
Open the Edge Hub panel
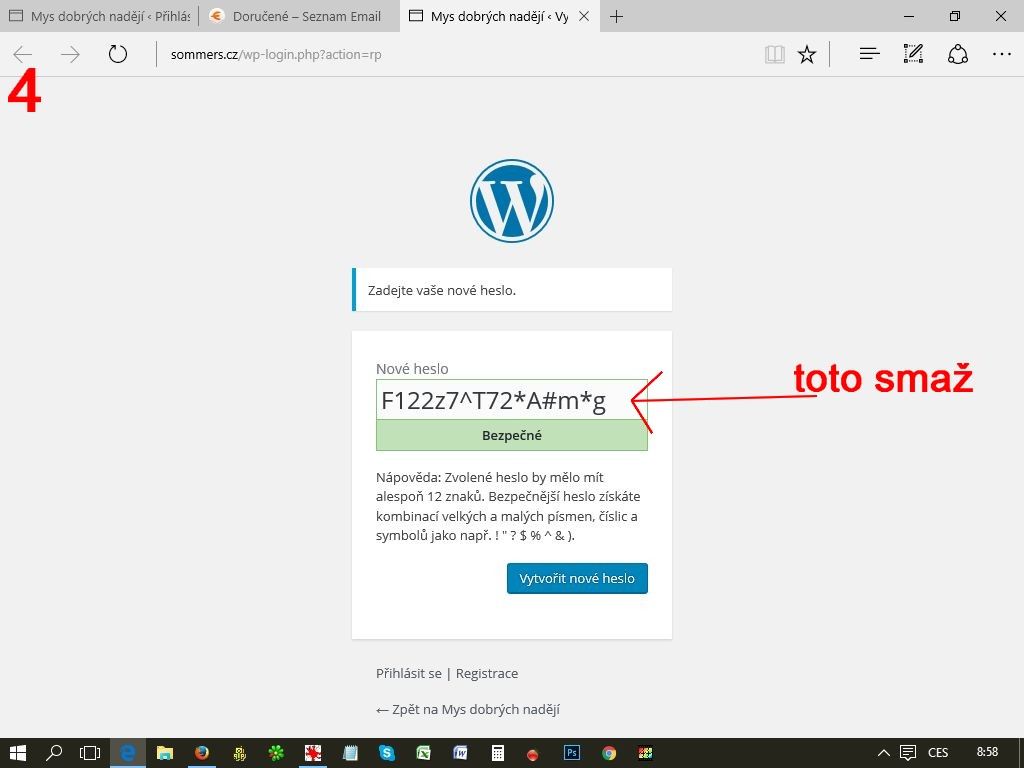(x=869, y=54)
